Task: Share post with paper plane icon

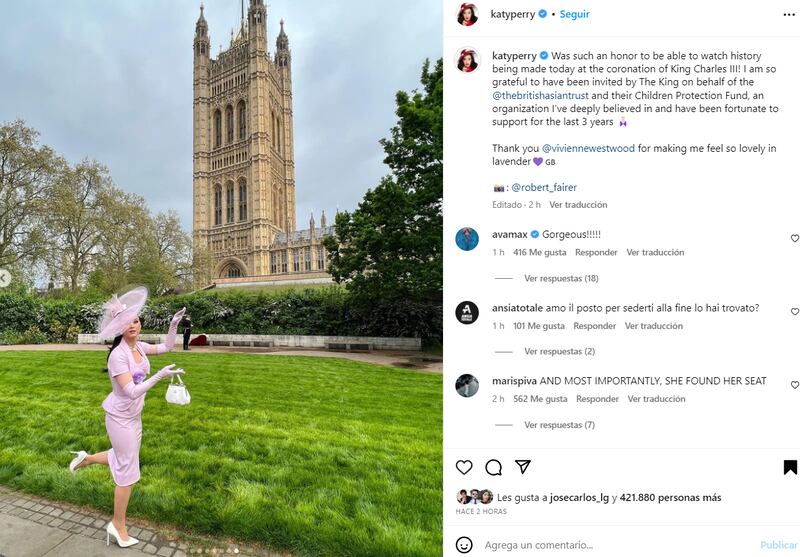Action: coord(522,467)
